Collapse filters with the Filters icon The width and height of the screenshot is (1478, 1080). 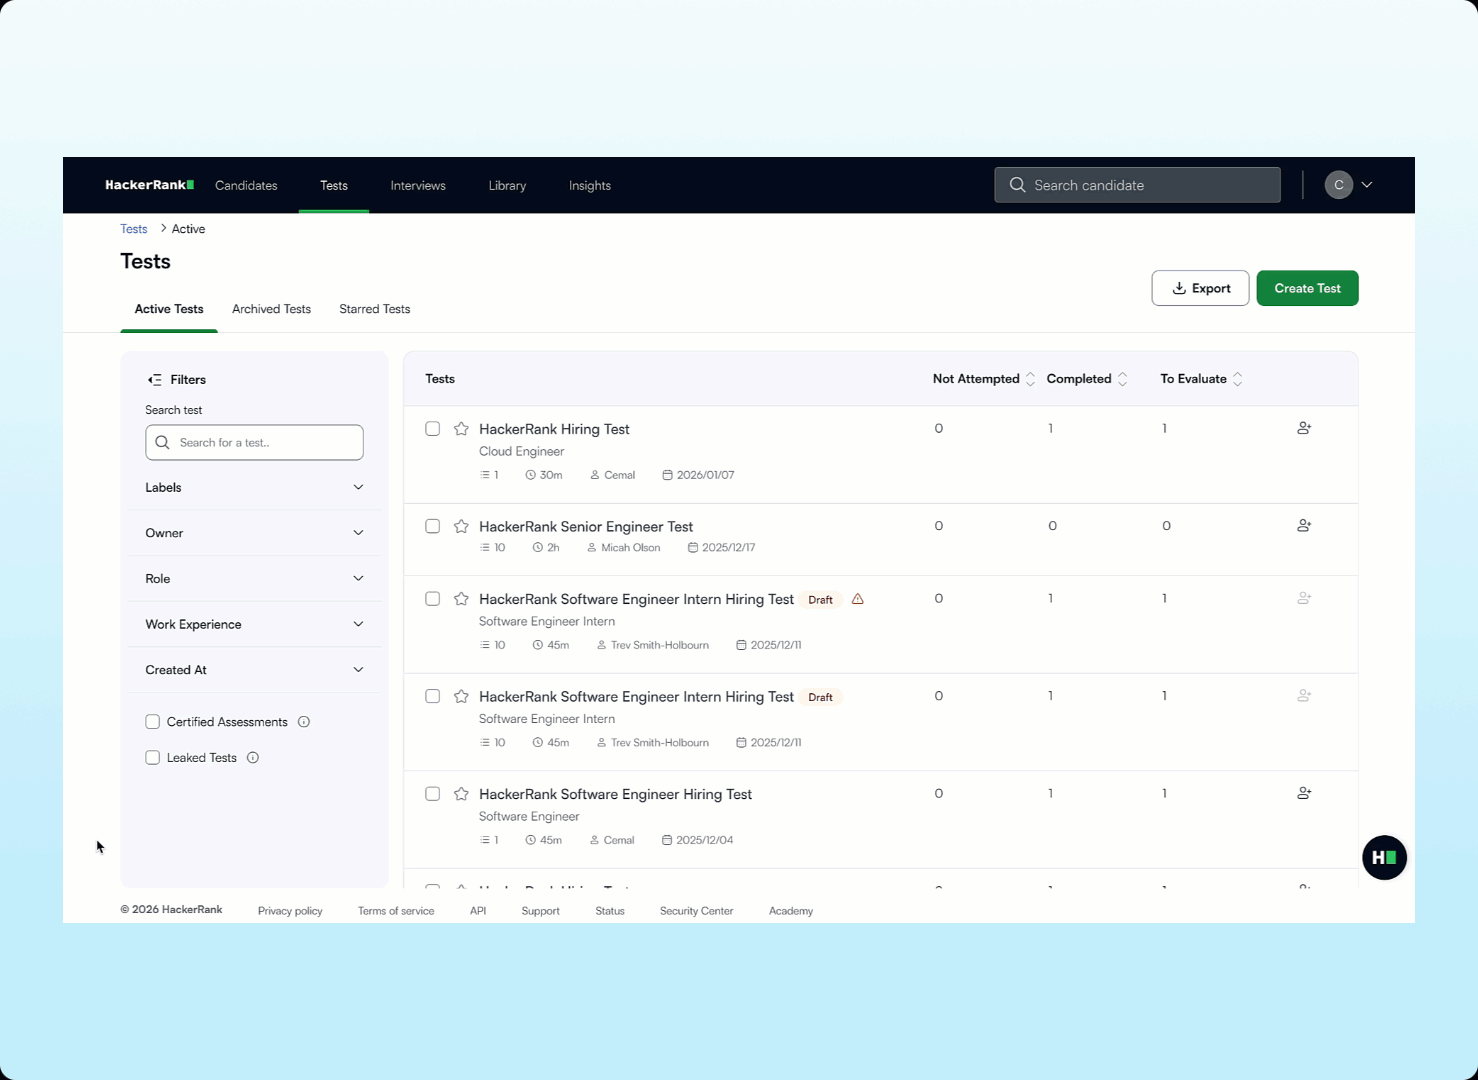pyautogui.click(x=154, y=380)
